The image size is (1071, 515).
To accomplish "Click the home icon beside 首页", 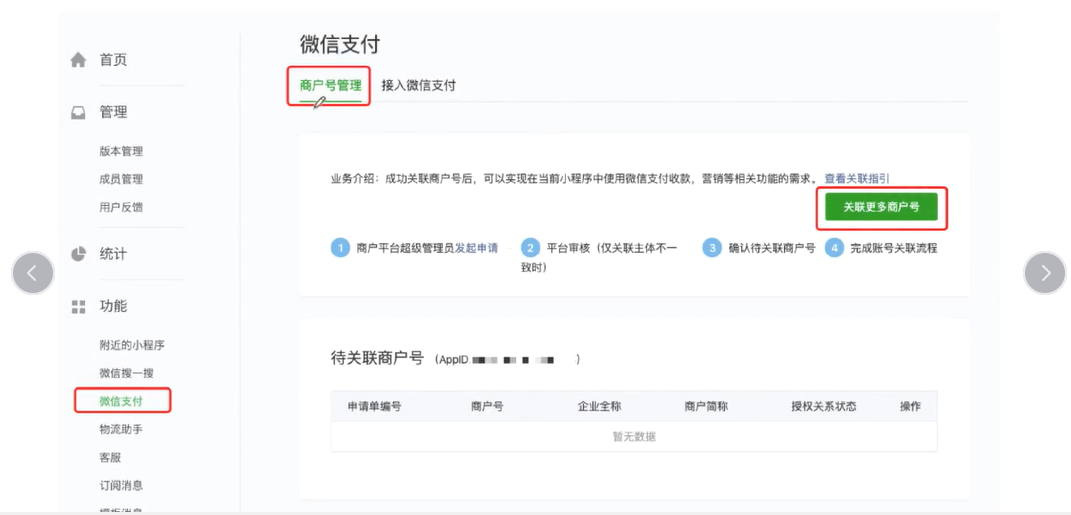I will point(79,60).
